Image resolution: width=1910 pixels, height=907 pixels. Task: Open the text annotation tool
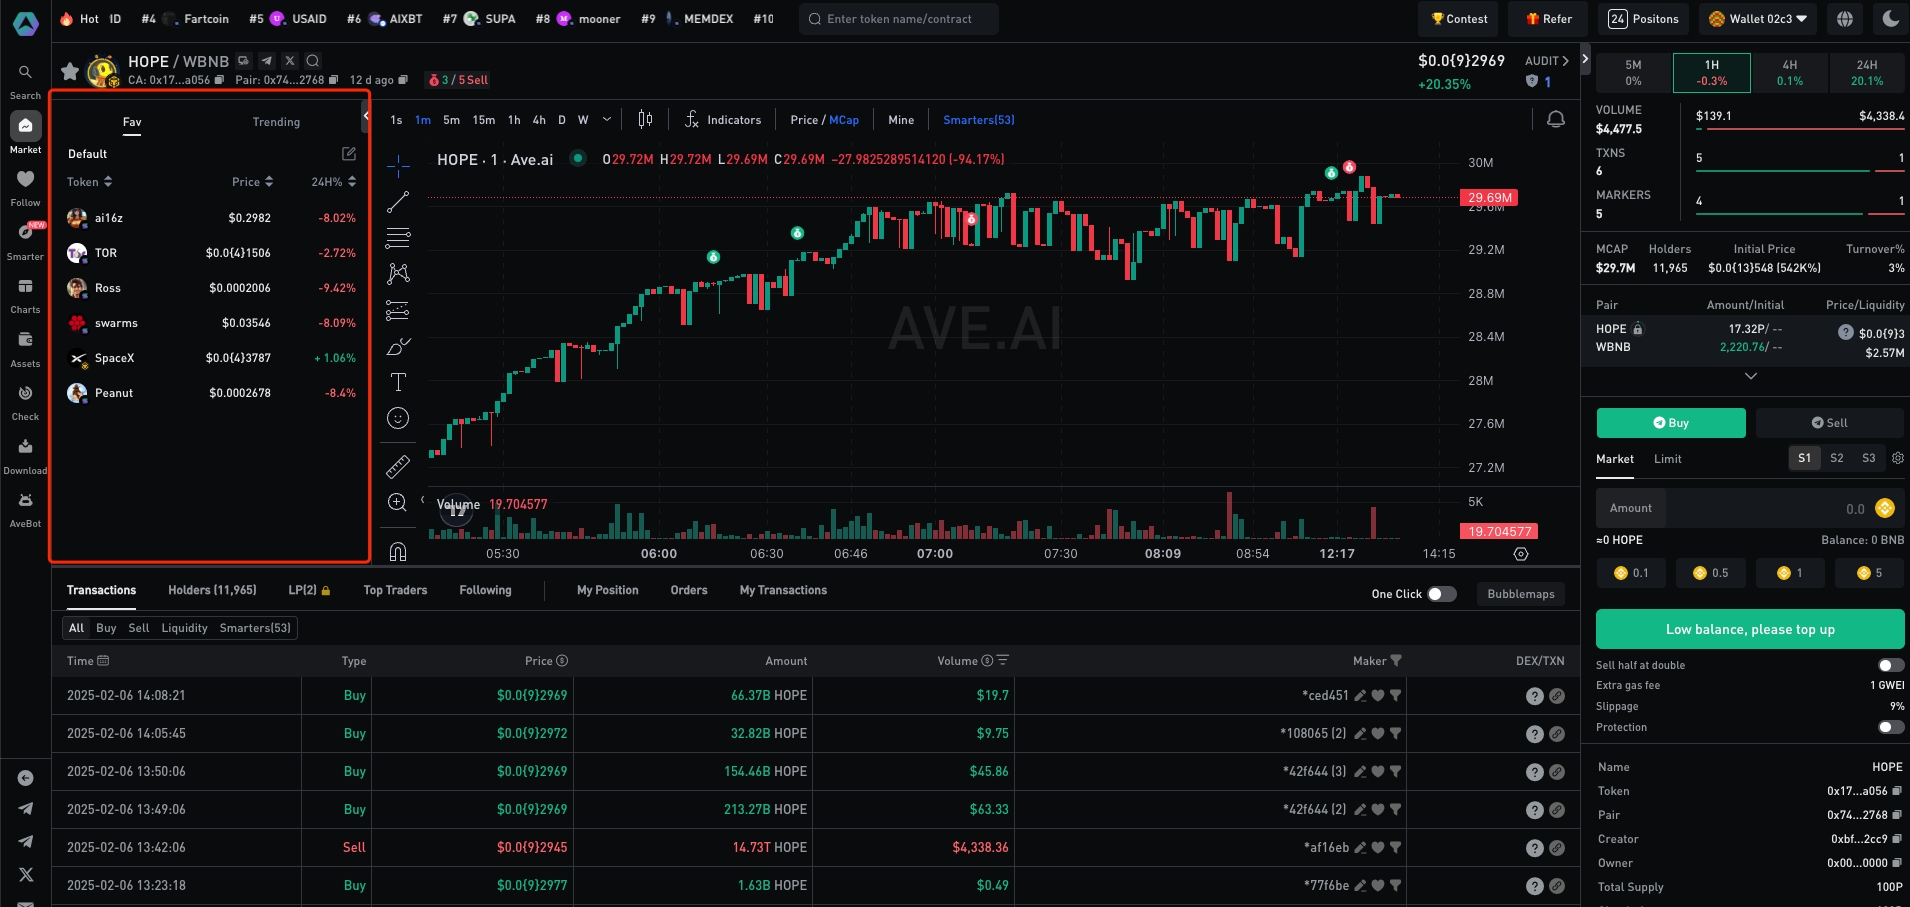(398, 382)
